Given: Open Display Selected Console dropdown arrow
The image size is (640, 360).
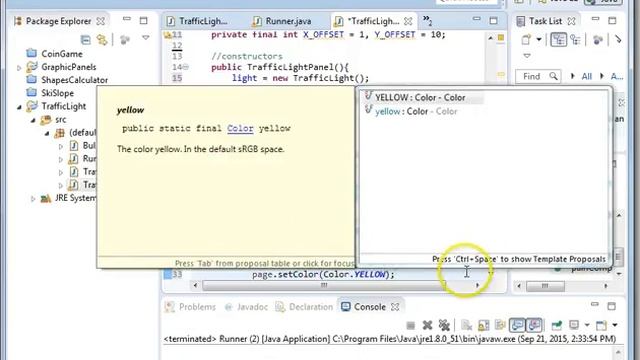Looking at the screenshot, I should 587,325.
